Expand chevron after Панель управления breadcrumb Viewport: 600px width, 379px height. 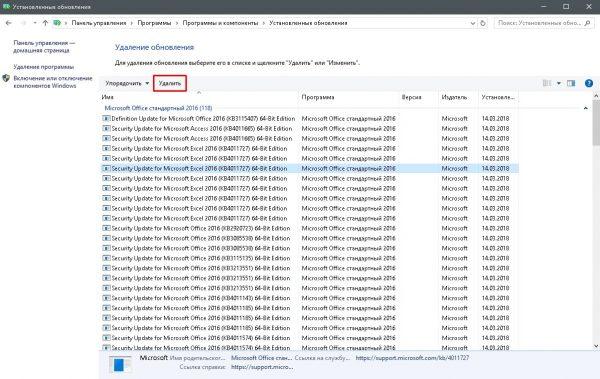tap(132, 23)
